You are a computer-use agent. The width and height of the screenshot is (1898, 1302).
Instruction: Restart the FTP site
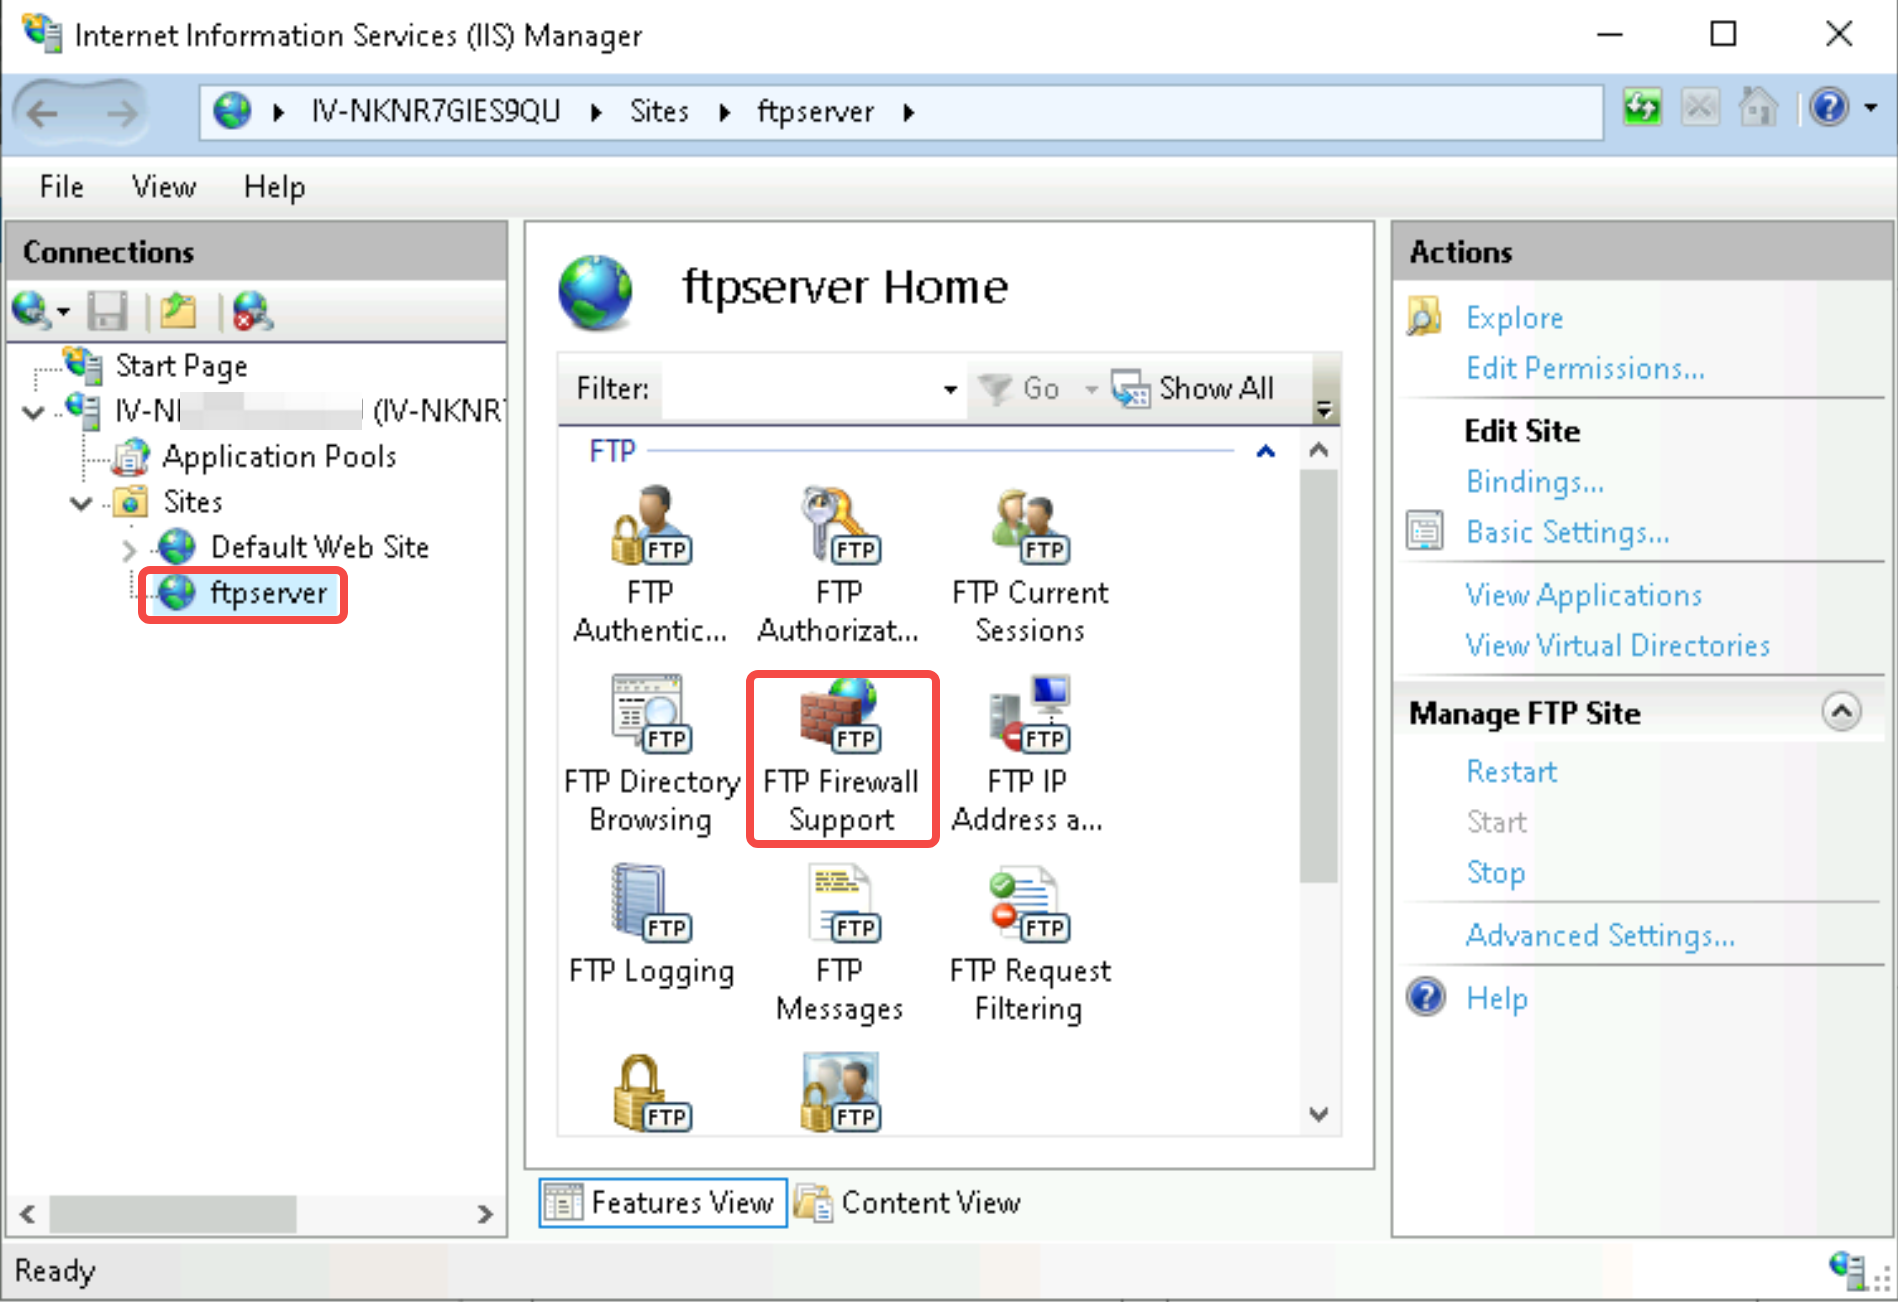[1511, 772]
